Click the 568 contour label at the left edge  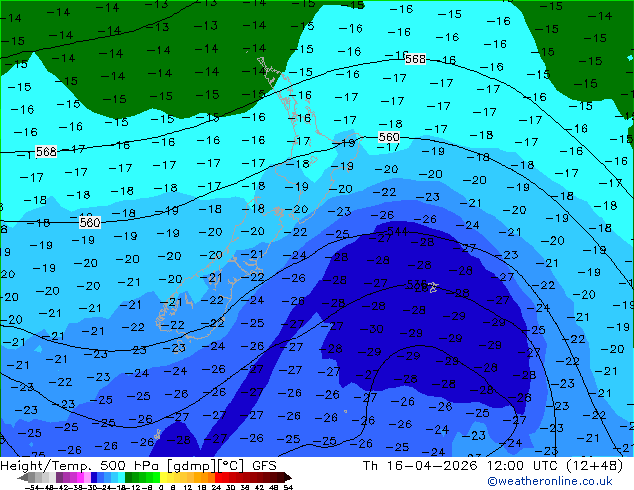pyautogui.click(x=46, y=152)
